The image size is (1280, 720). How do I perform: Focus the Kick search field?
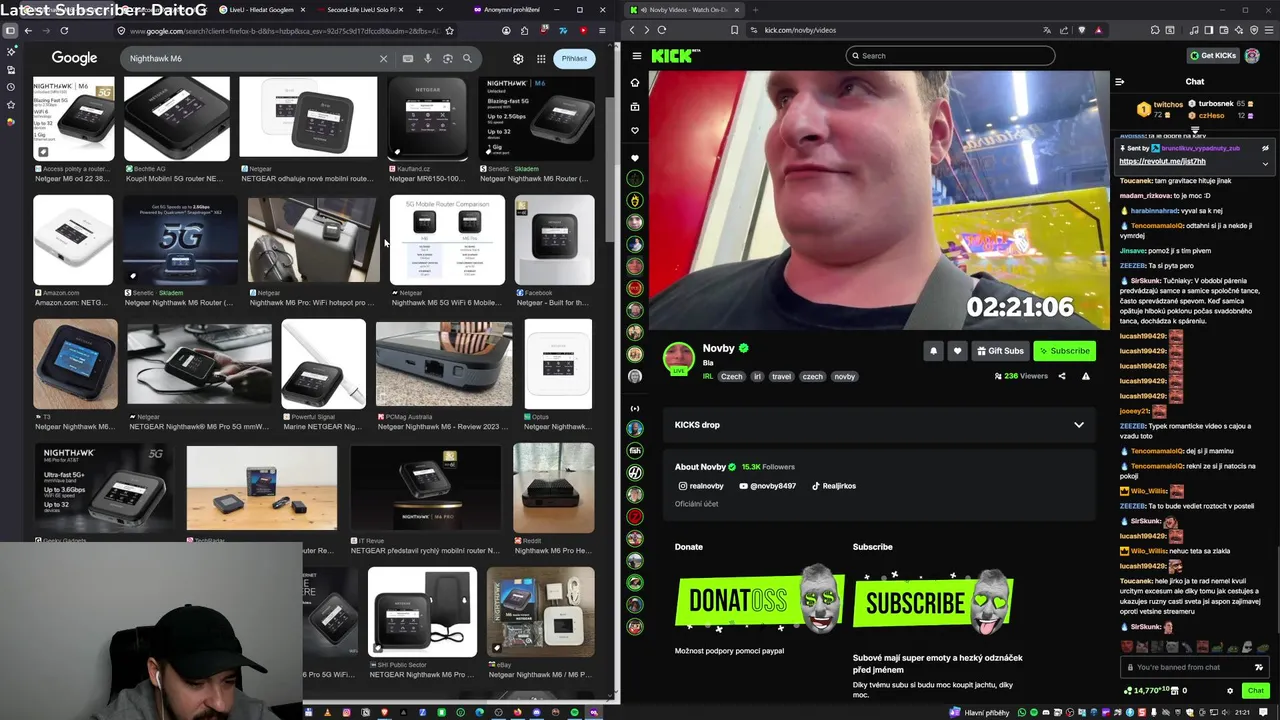[x=950, y=56]
